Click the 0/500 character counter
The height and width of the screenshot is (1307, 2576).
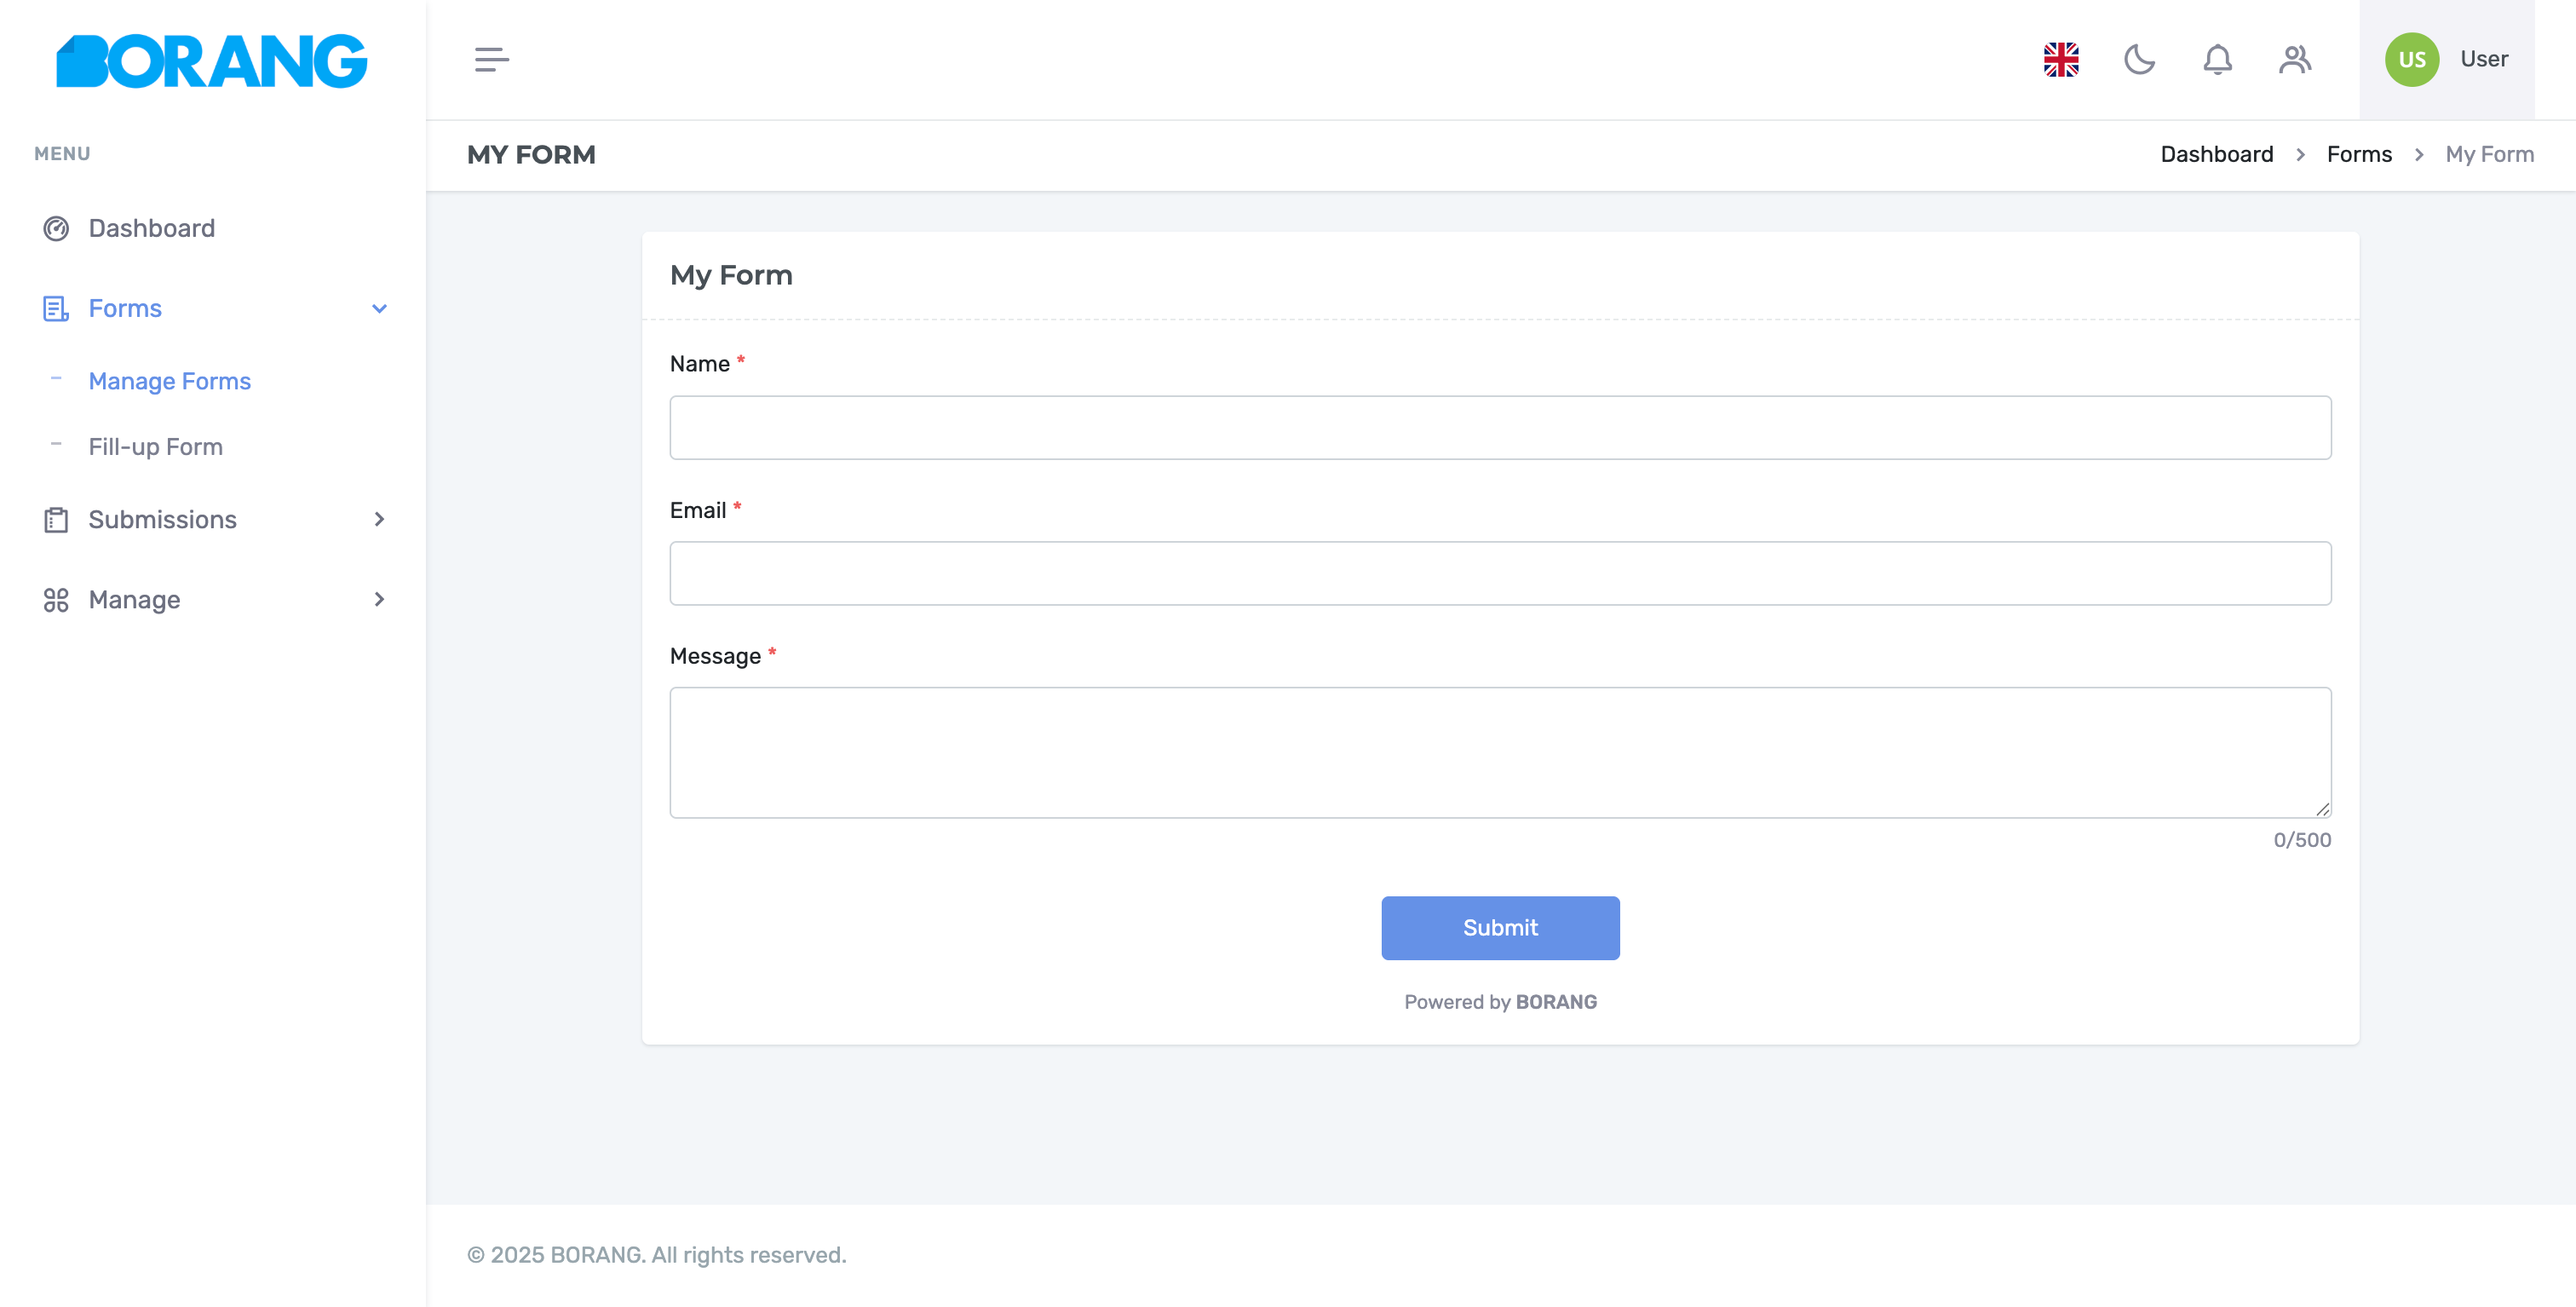(2302, 840)
